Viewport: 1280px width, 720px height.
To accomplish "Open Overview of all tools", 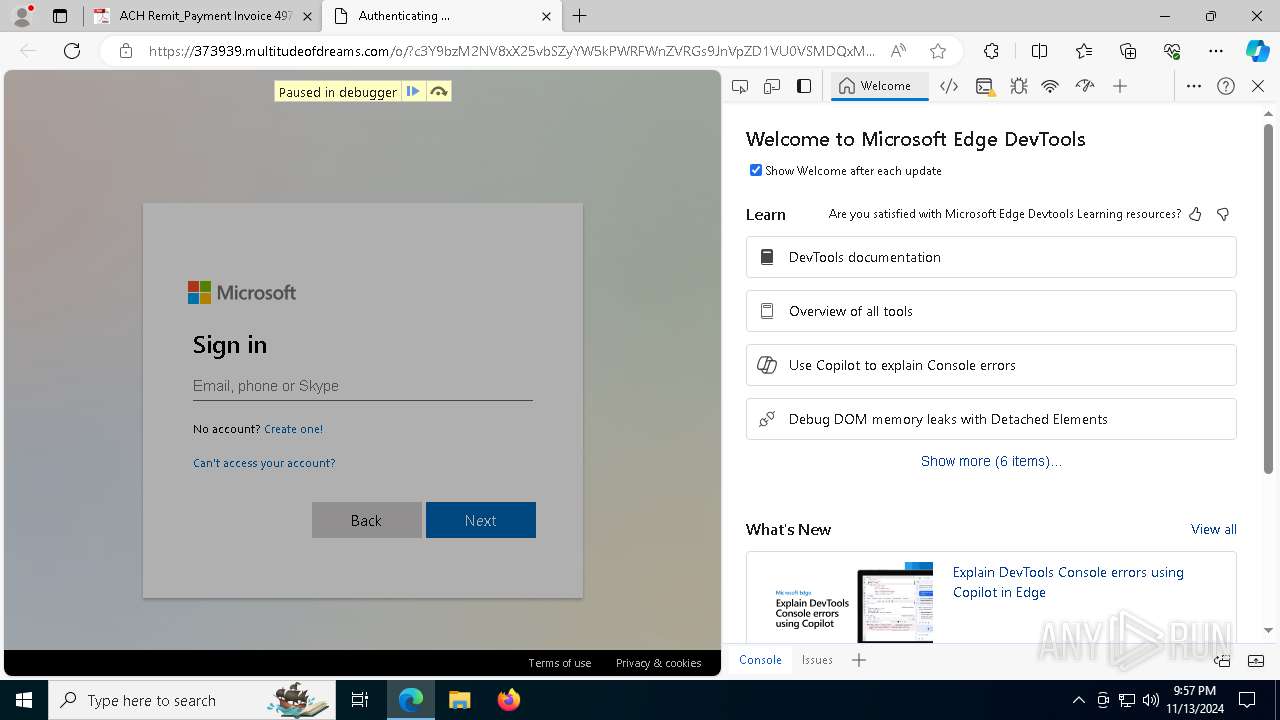I will pyautogui.click(x=991, y=311).
